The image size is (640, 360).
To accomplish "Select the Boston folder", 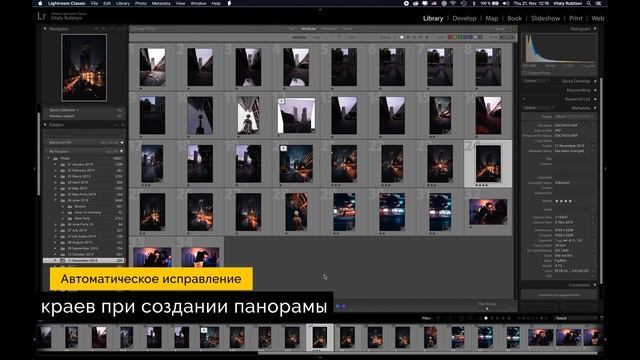I will pyautogui.click(x=80, y=207).
